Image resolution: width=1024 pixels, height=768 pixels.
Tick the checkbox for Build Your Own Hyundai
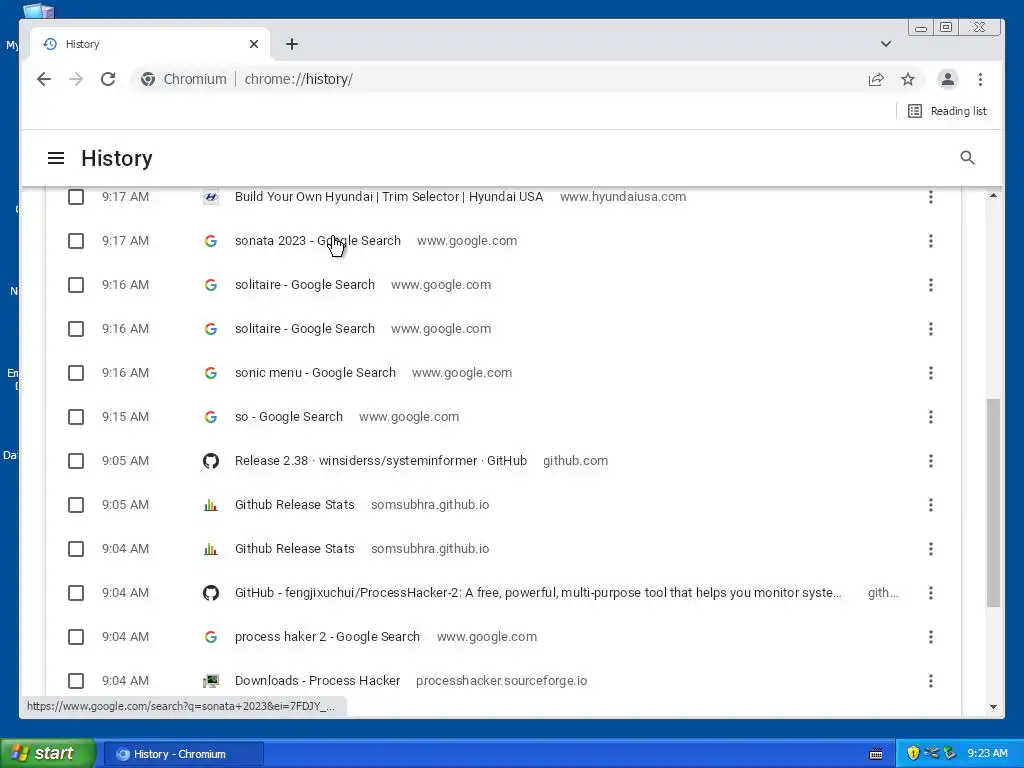coord(76,197)
